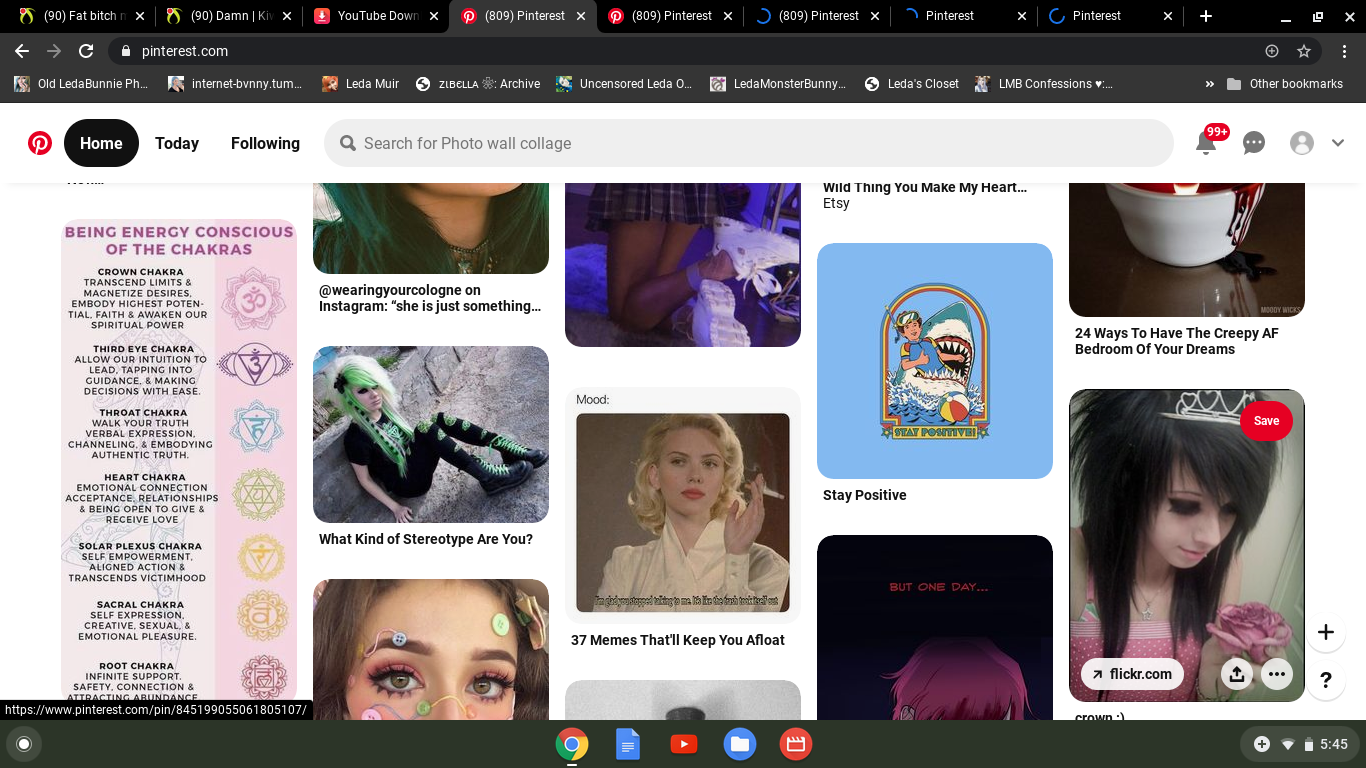Open the red screen recorder shelf app
1366x768 pixels.
pyautogui.click(x=796, y=744)
